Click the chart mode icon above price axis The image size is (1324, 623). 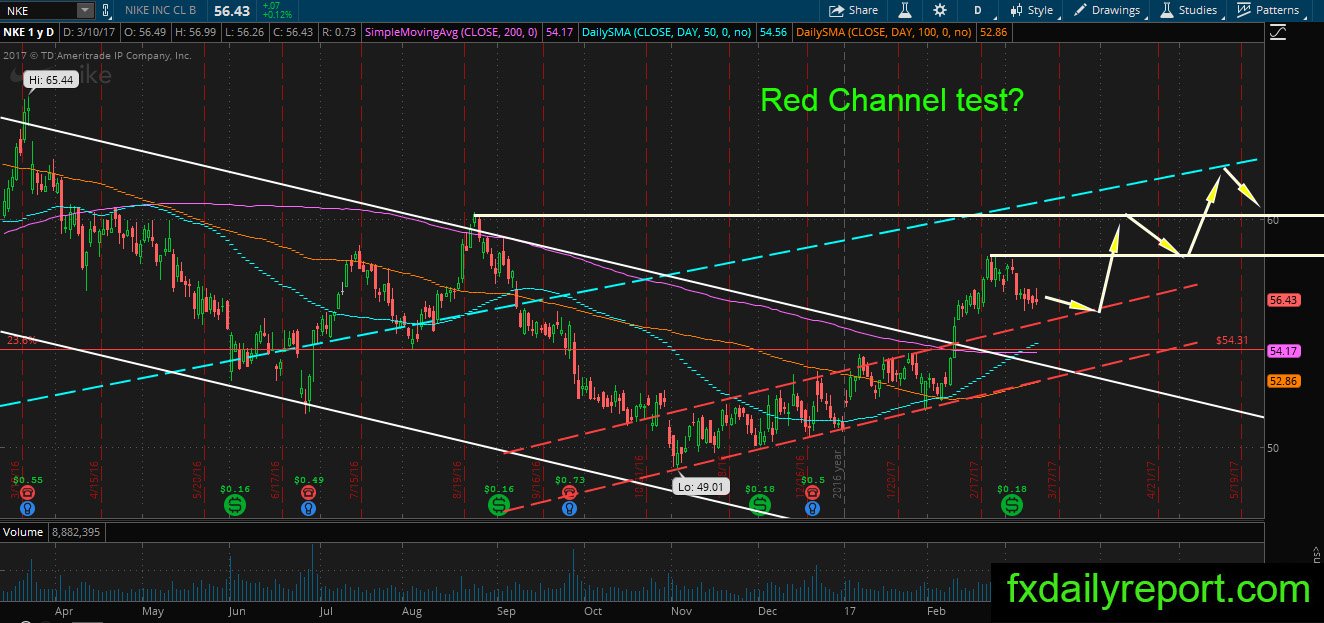point(1277,32)
